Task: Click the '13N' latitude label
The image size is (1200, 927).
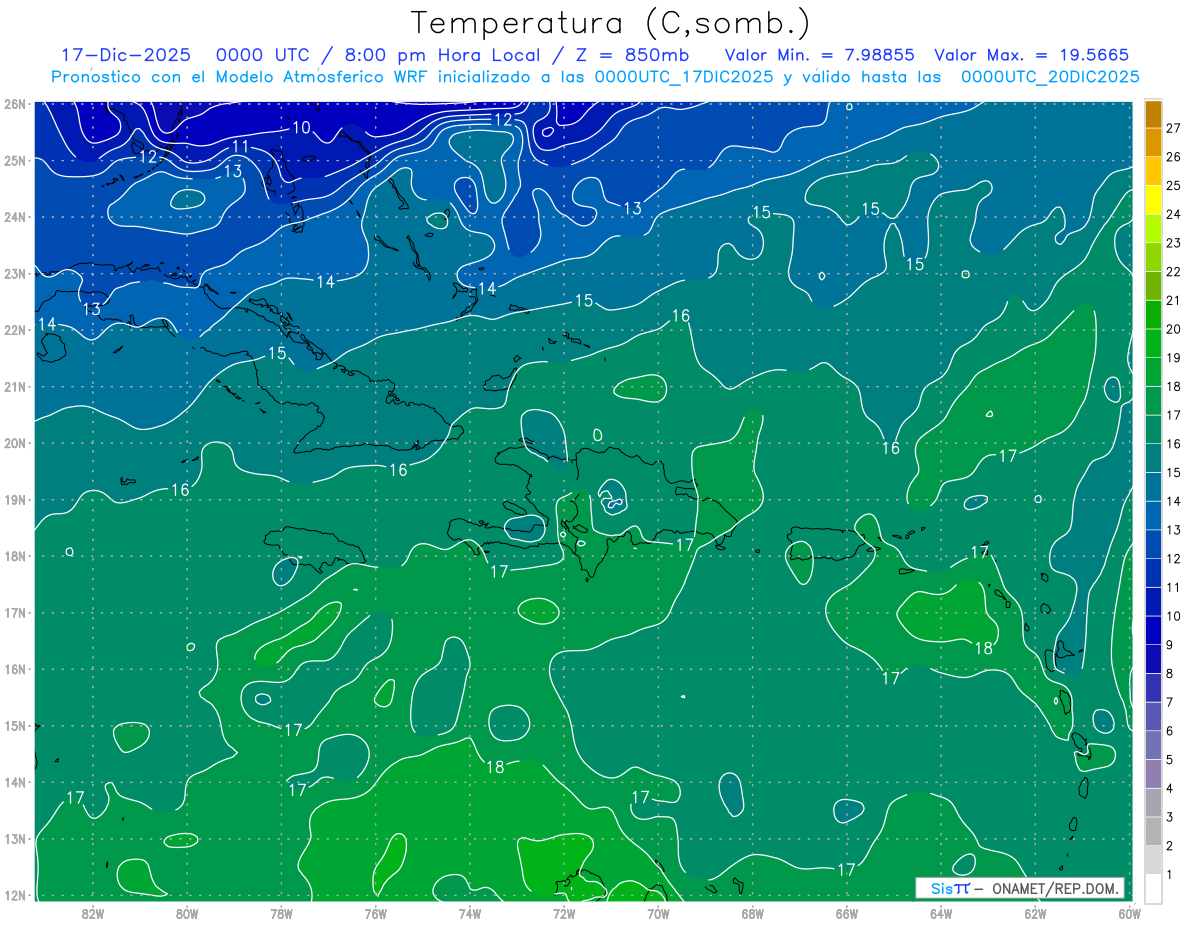Action: click(x=14, y=839)
